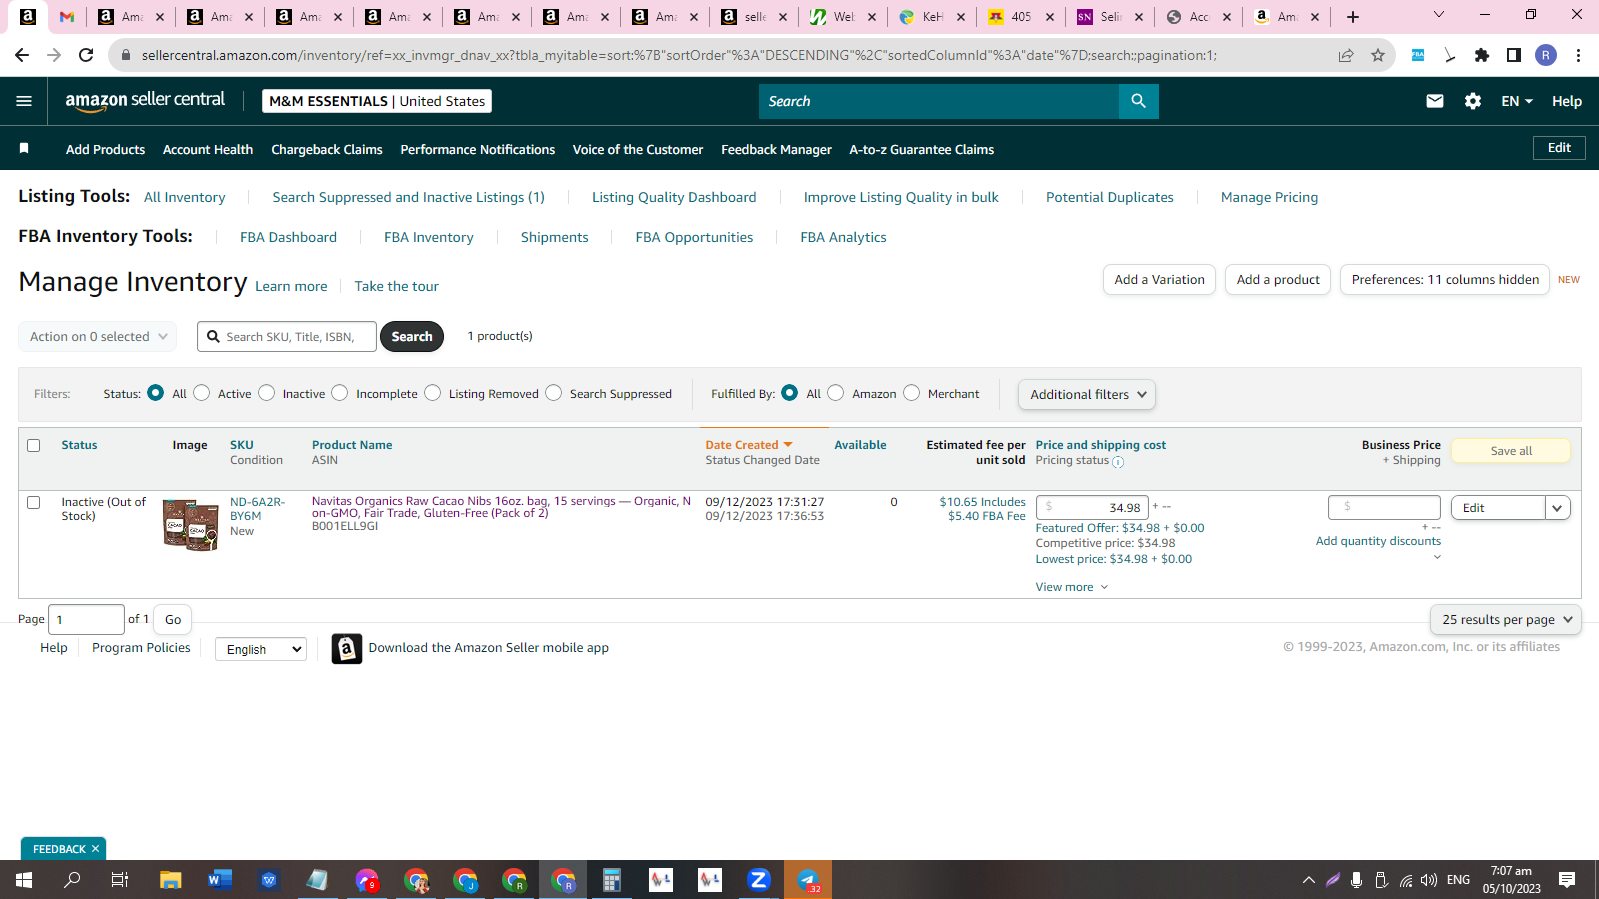The height and width of the screenshot is (899, 1599).
Task: Open the browser extensions puzzle icon
Action: pyautogui.click(x=1482, y=55)
